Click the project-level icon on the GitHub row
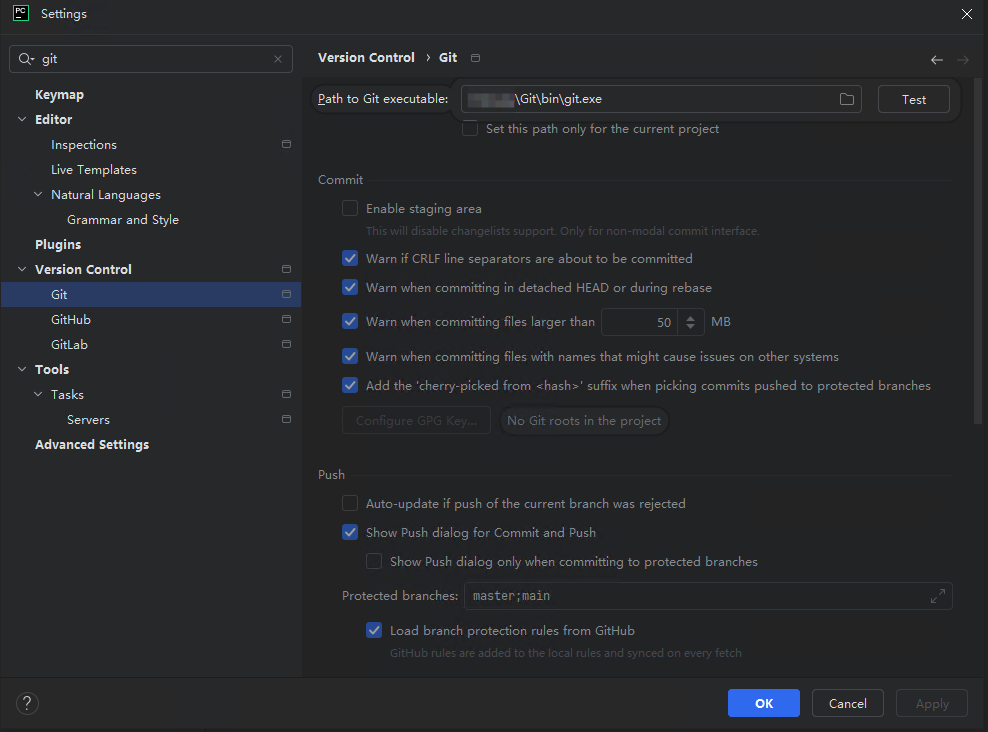 [x=286, y=319]
